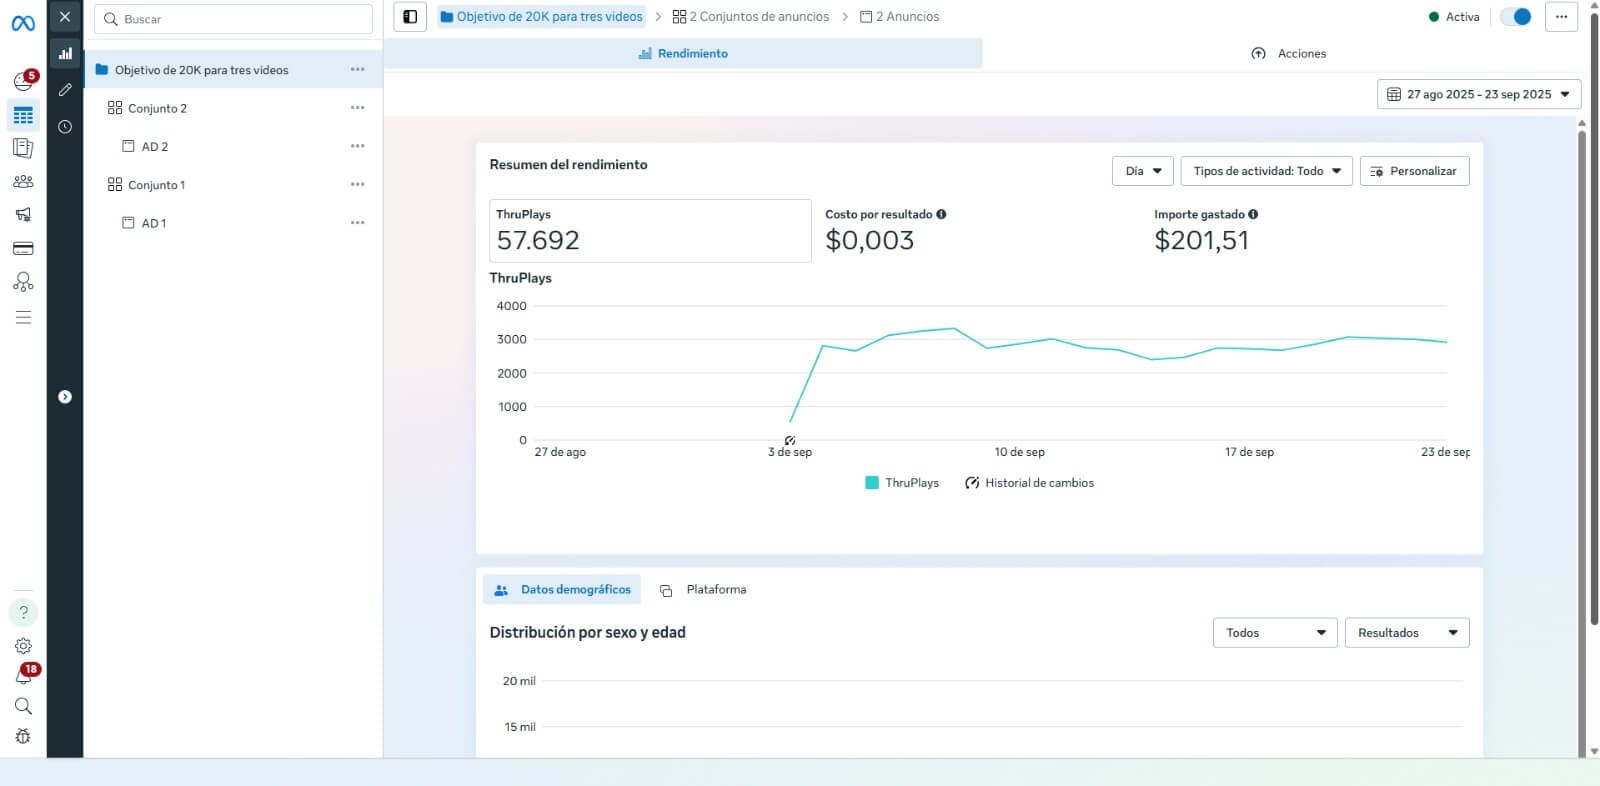Switch to the Acciones tab
This screenshot has height=786, width=1600.
point(1289,54)
